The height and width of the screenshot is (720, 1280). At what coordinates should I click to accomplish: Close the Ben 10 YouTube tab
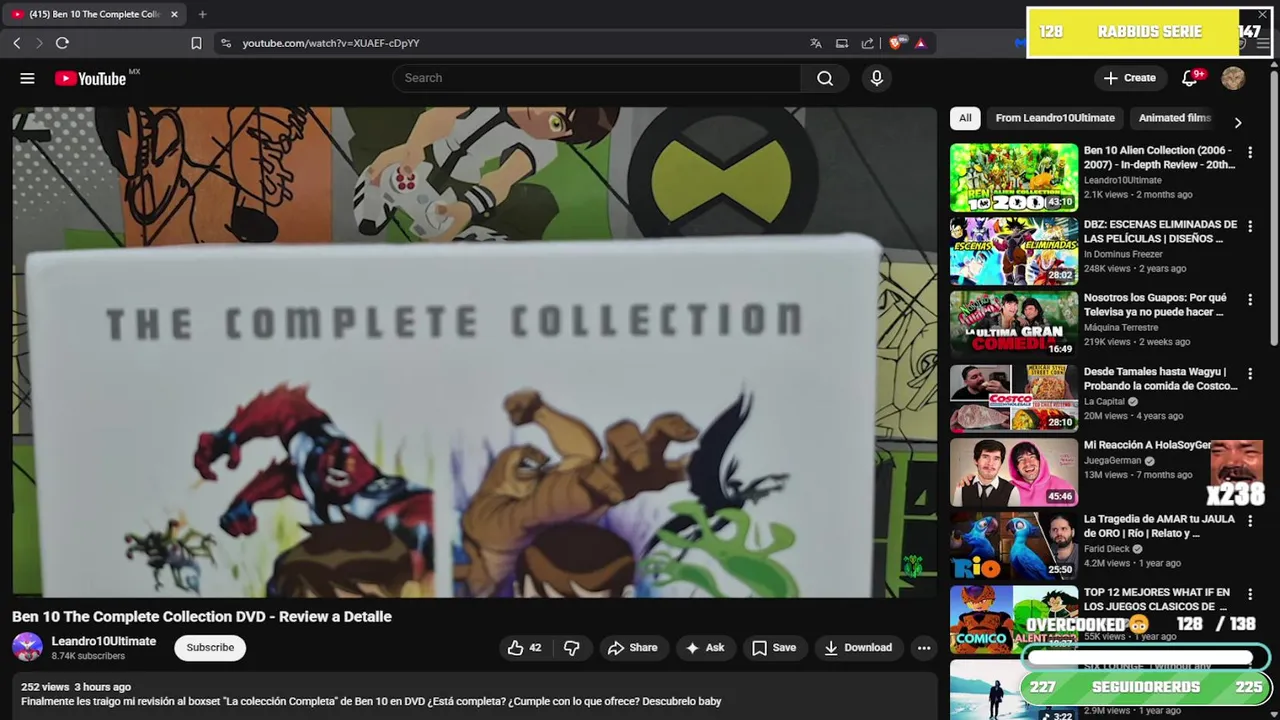click(174, 14)
